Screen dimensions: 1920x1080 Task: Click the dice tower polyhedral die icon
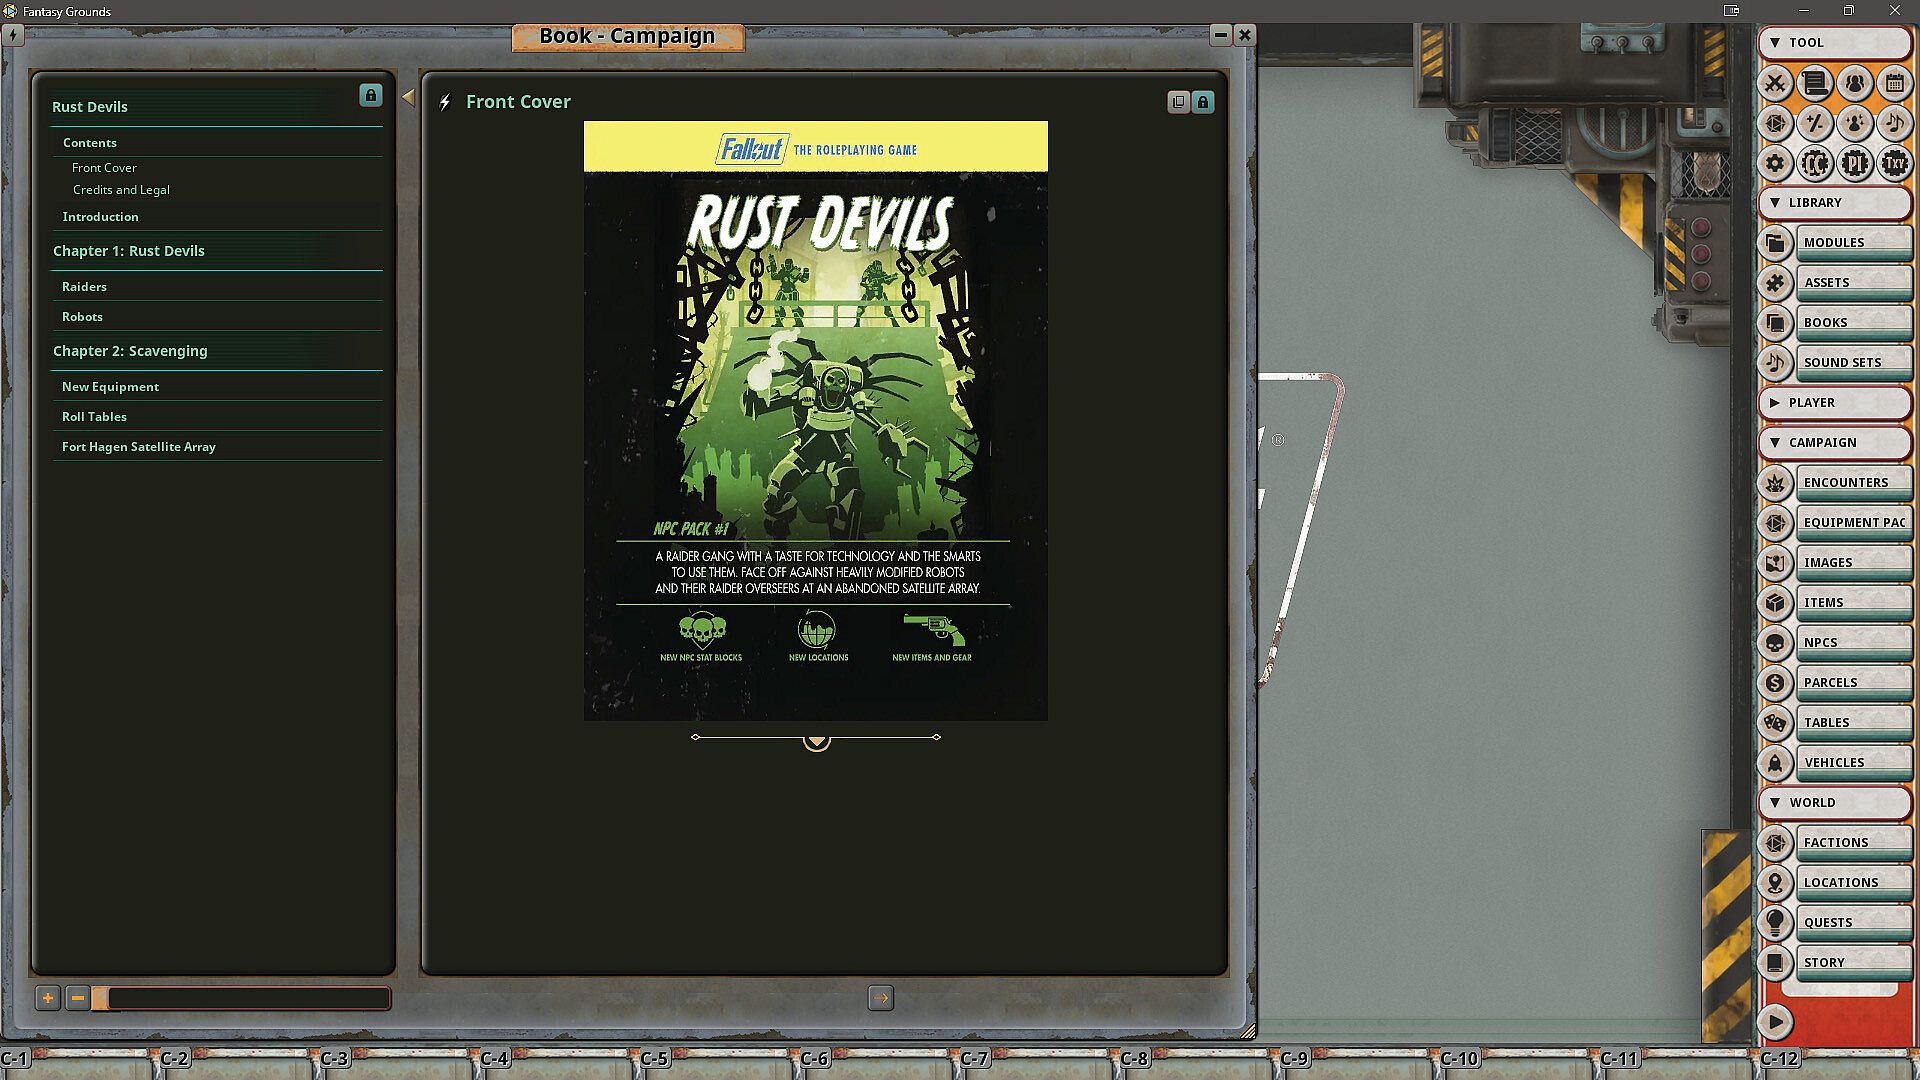(1775, 123)
